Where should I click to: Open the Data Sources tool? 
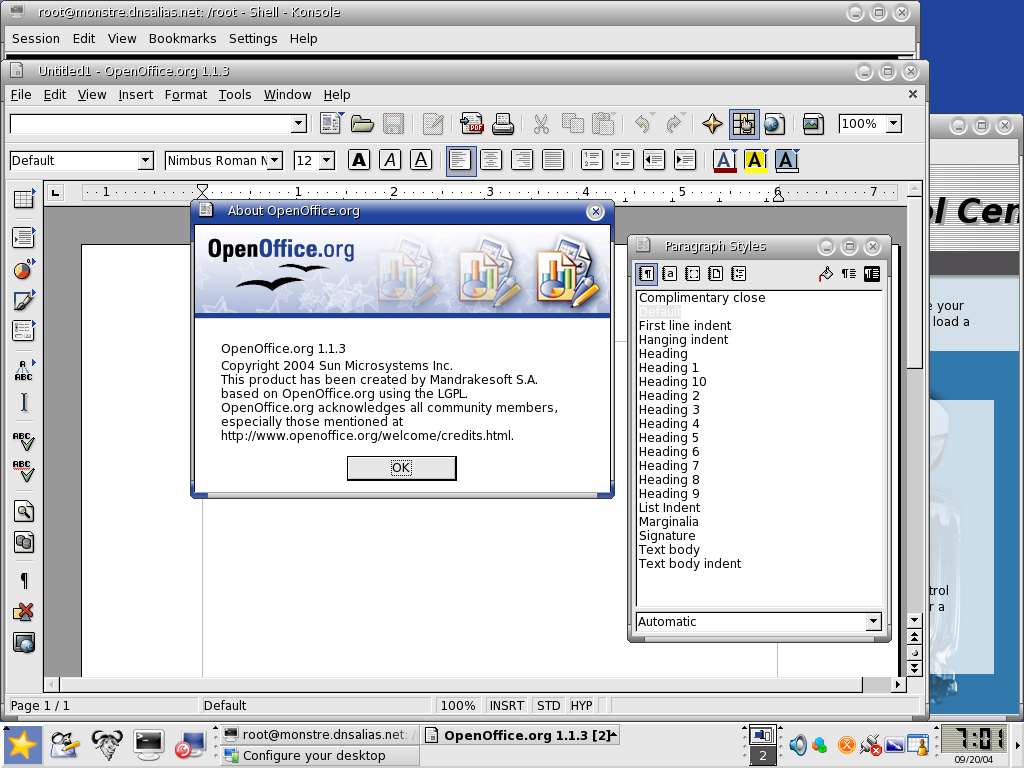click(x=24, y=542)
